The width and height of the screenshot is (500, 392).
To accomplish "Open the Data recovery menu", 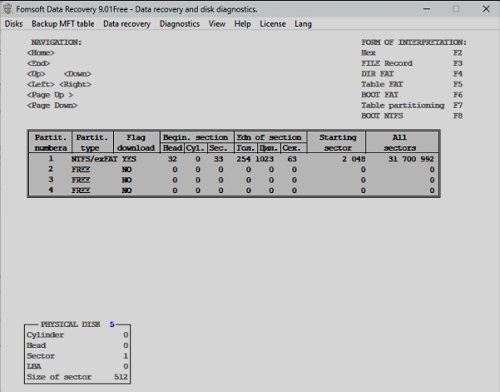I will (127, 24).
